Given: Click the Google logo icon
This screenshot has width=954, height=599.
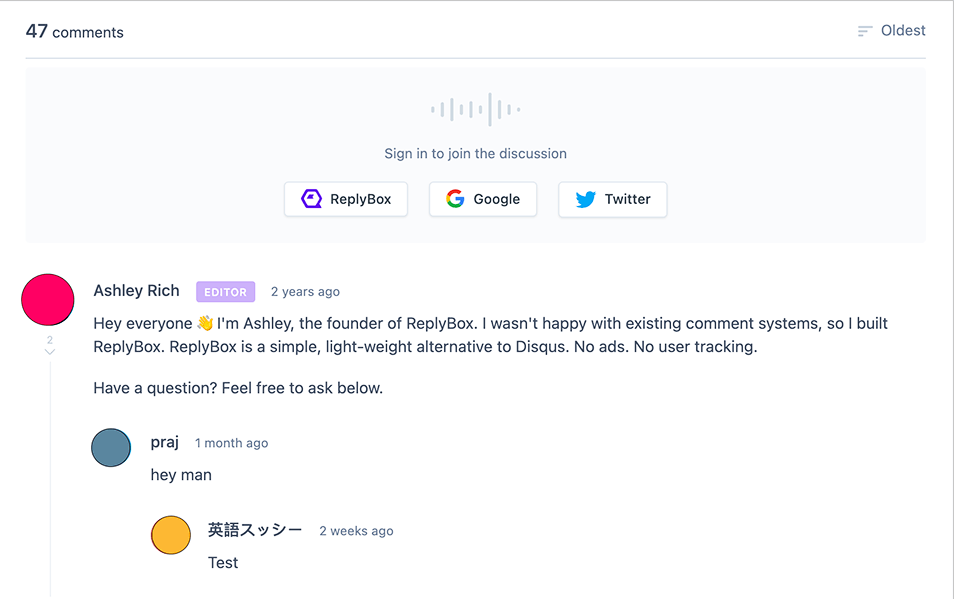Looking at the screenshot, I should click(455, 199).
